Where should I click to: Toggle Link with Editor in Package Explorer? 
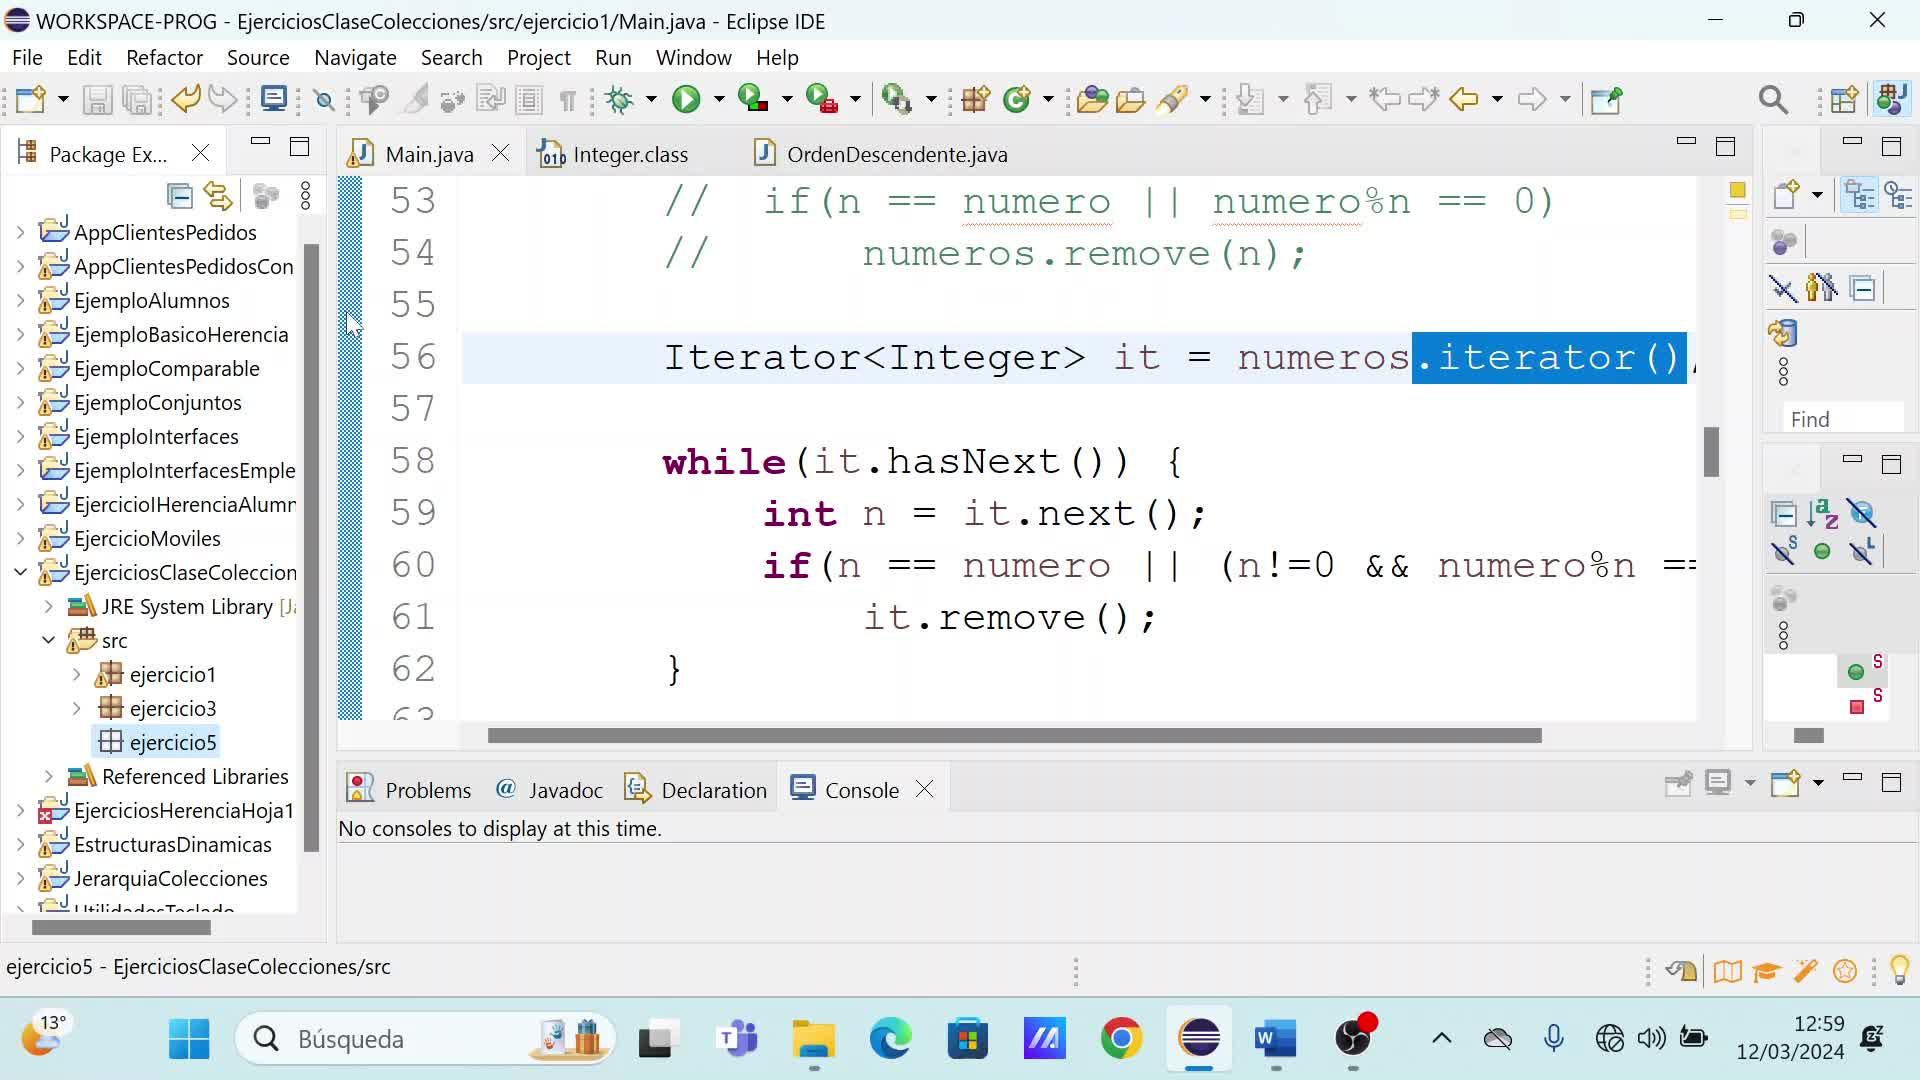218,196
